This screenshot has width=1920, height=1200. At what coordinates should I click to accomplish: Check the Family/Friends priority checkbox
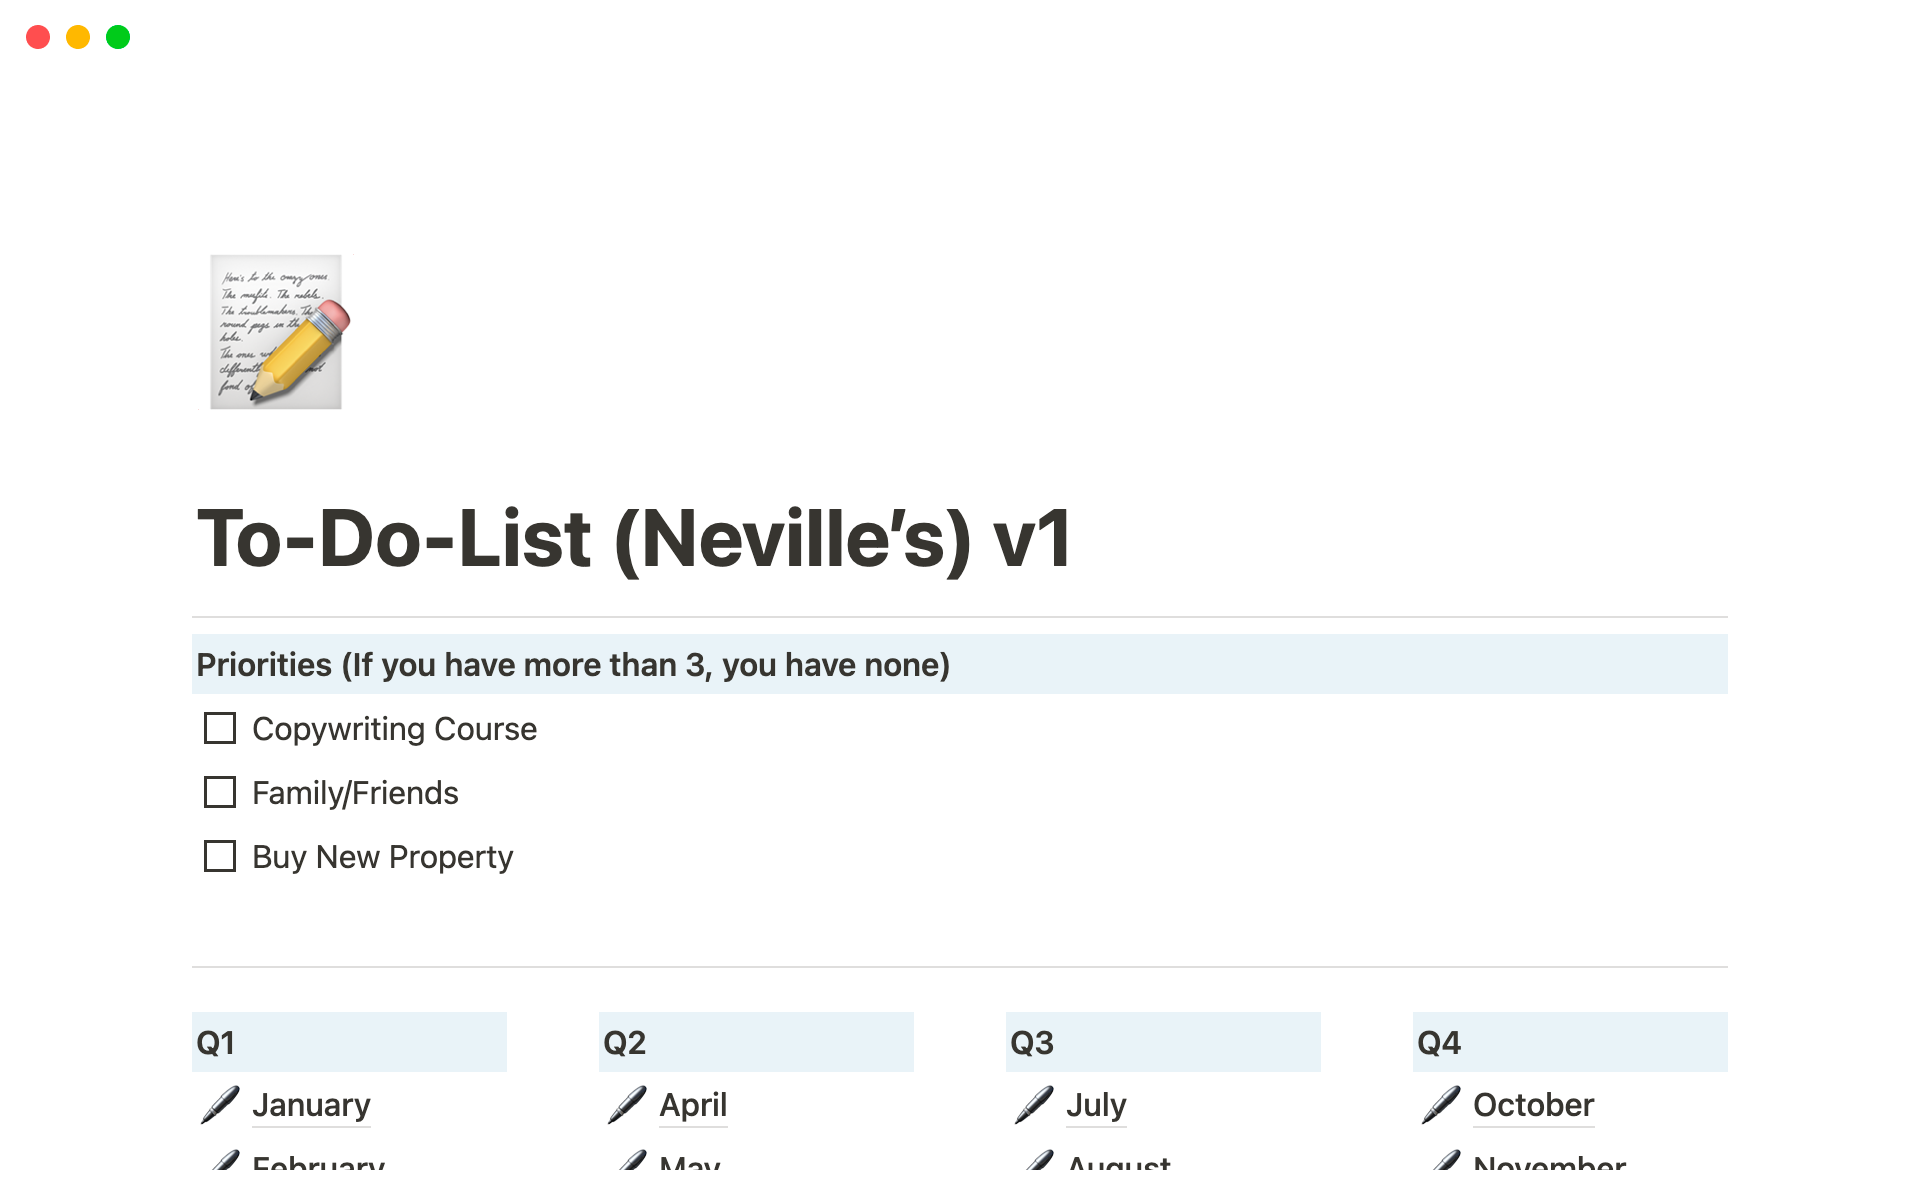(x=221, y=792)
